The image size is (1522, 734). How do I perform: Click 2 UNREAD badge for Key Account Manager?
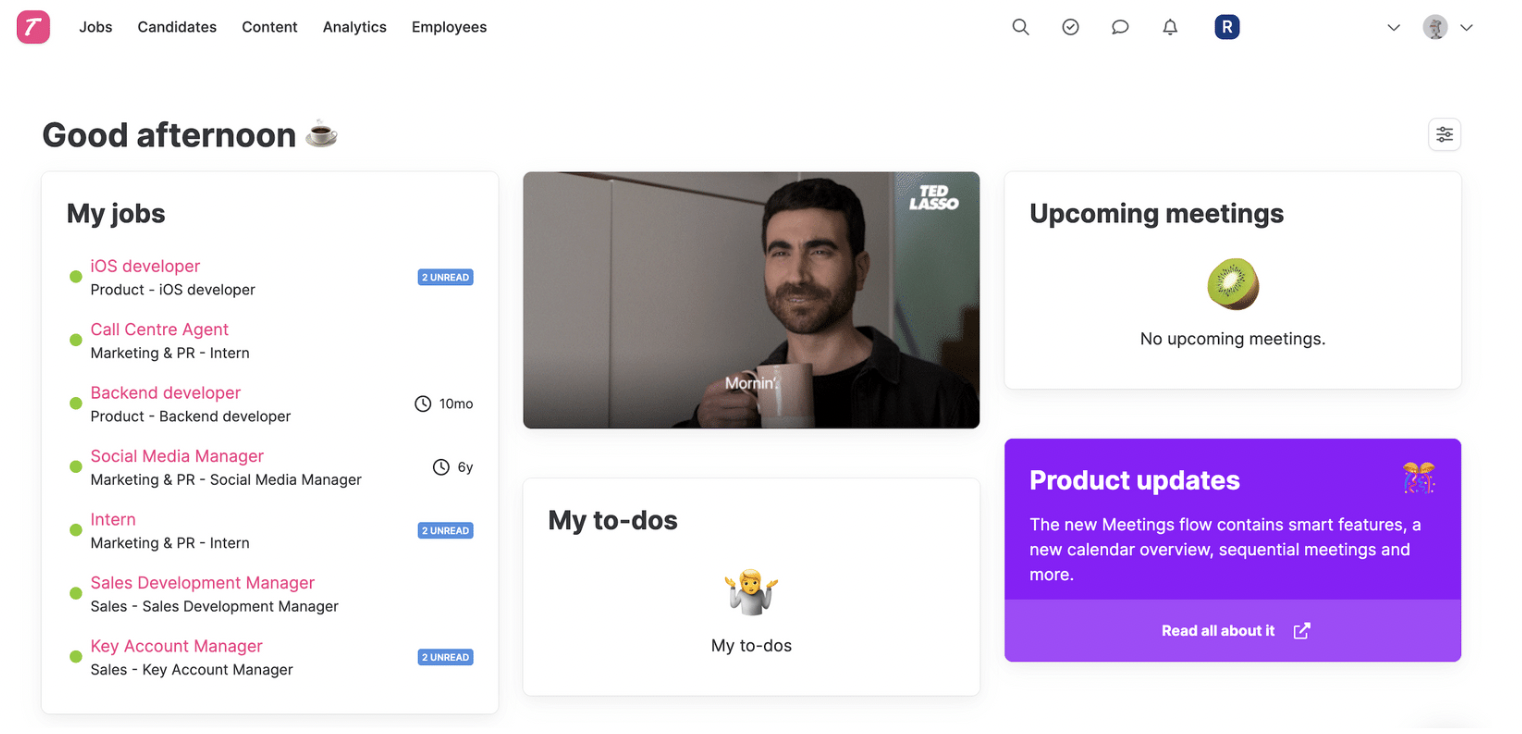coord(445,657)
